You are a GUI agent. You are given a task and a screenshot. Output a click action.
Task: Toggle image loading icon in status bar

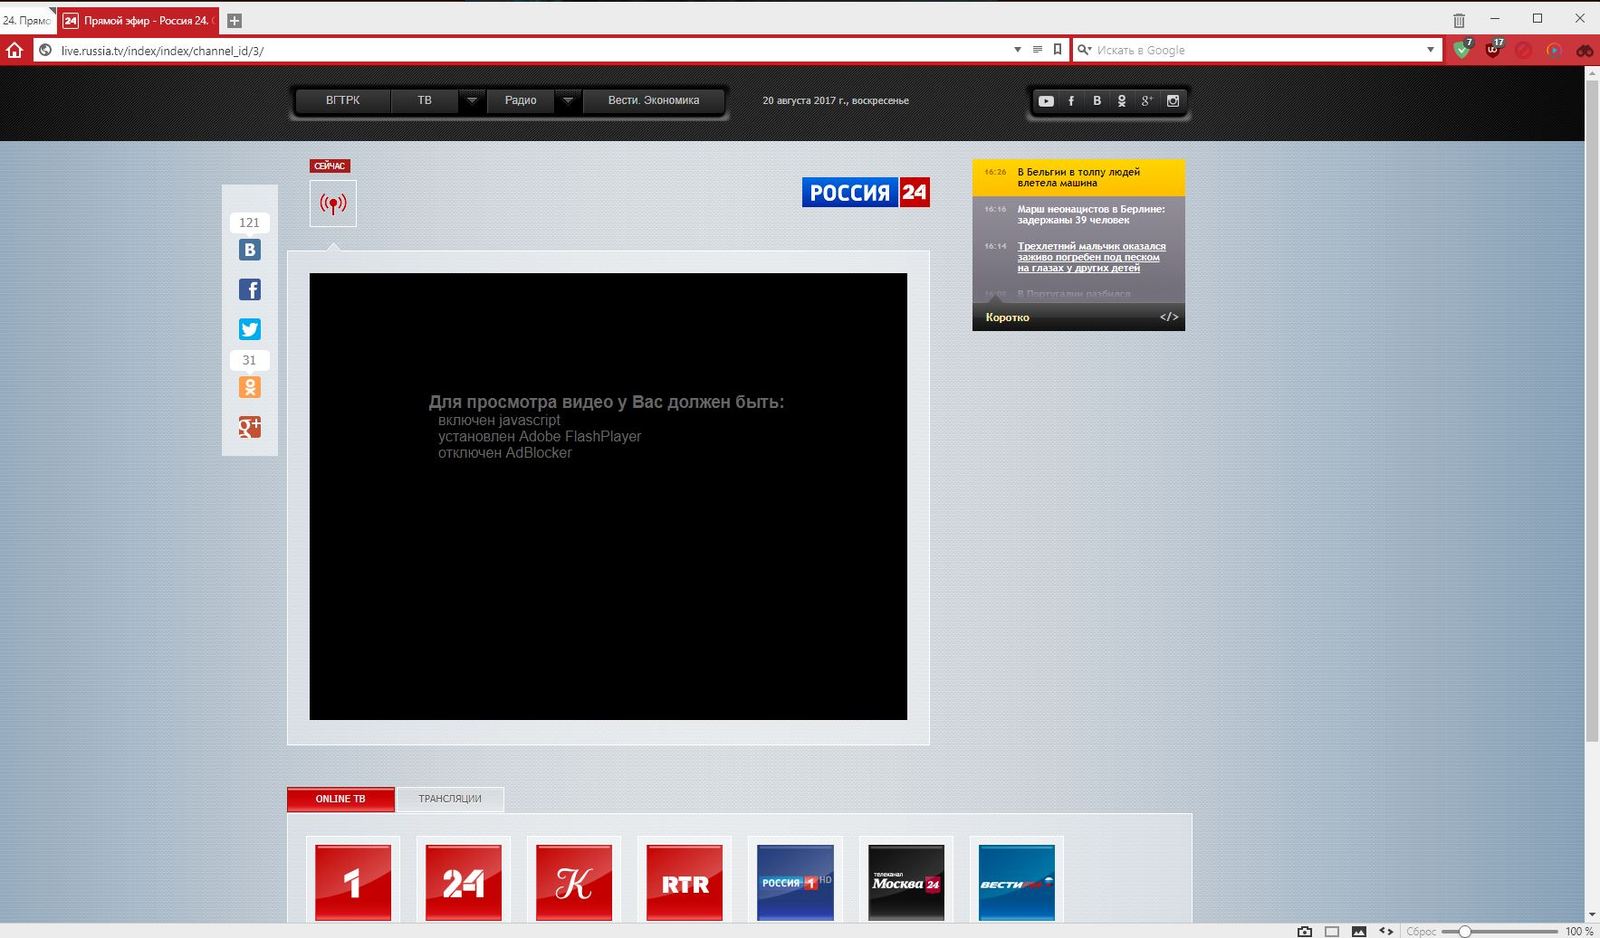click(1359, 931)
